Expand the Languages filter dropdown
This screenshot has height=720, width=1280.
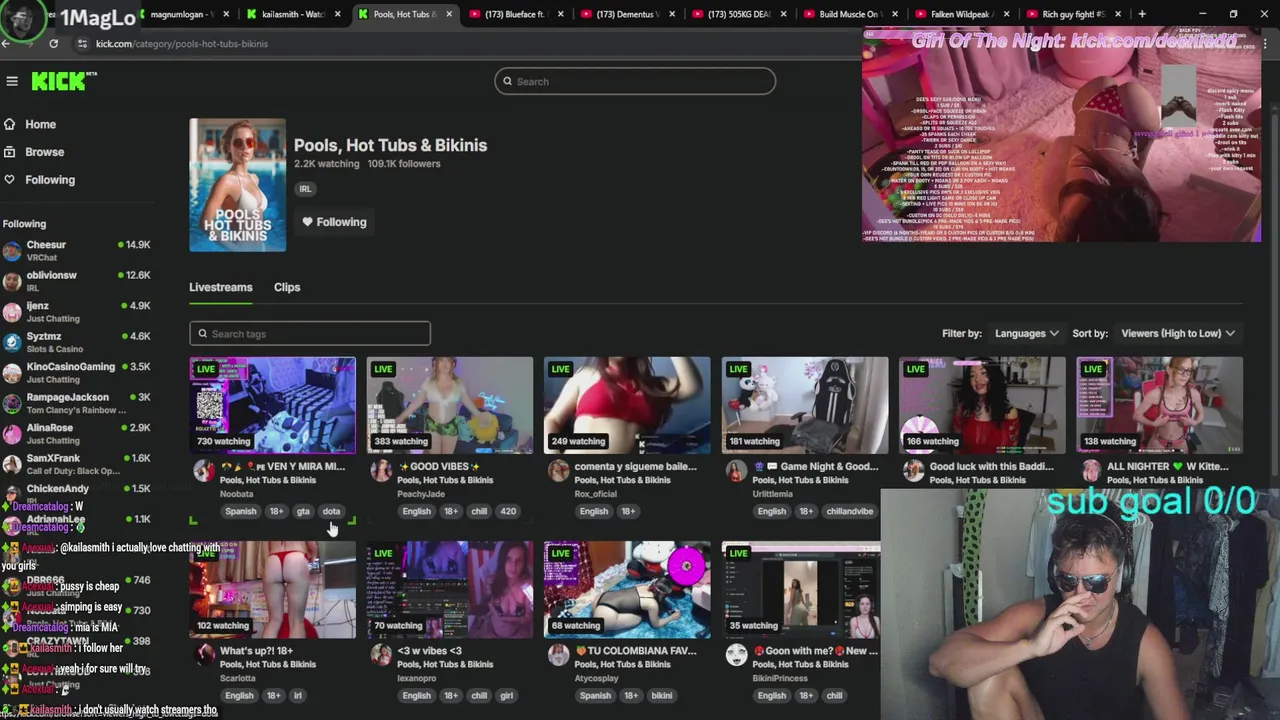[1026, 333]
